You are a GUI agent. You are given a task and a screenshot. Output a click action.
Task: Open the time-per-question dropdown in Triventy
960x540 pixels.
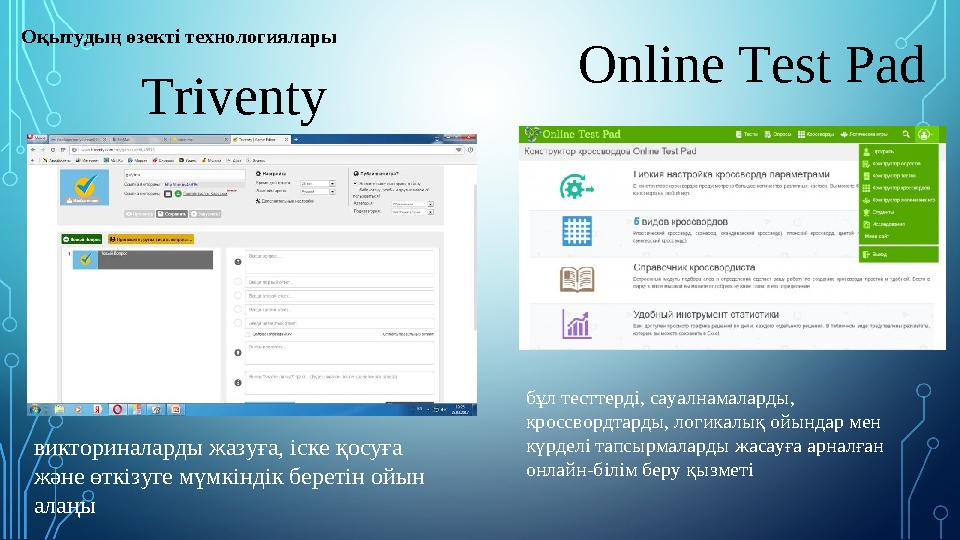point(317,183)
